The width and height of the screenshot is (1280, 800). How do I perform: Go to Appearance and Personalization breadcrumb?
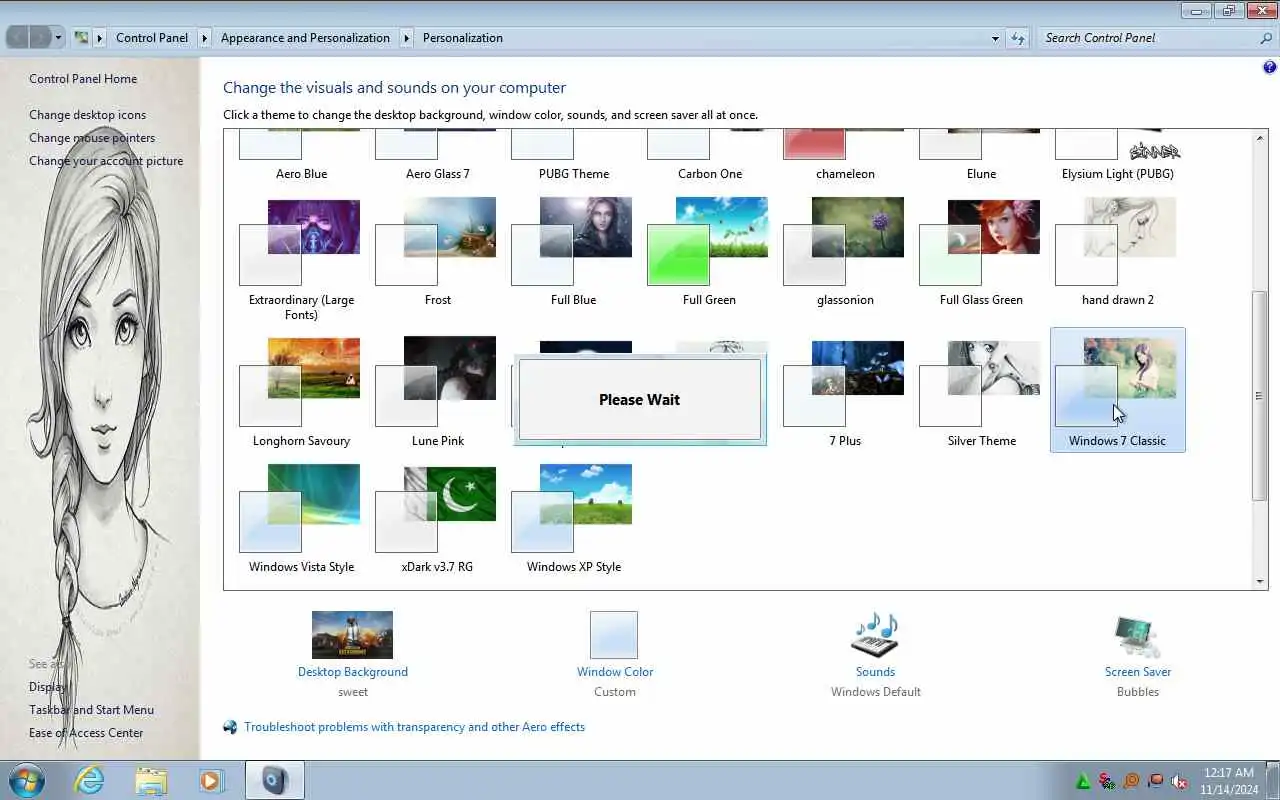305,38
